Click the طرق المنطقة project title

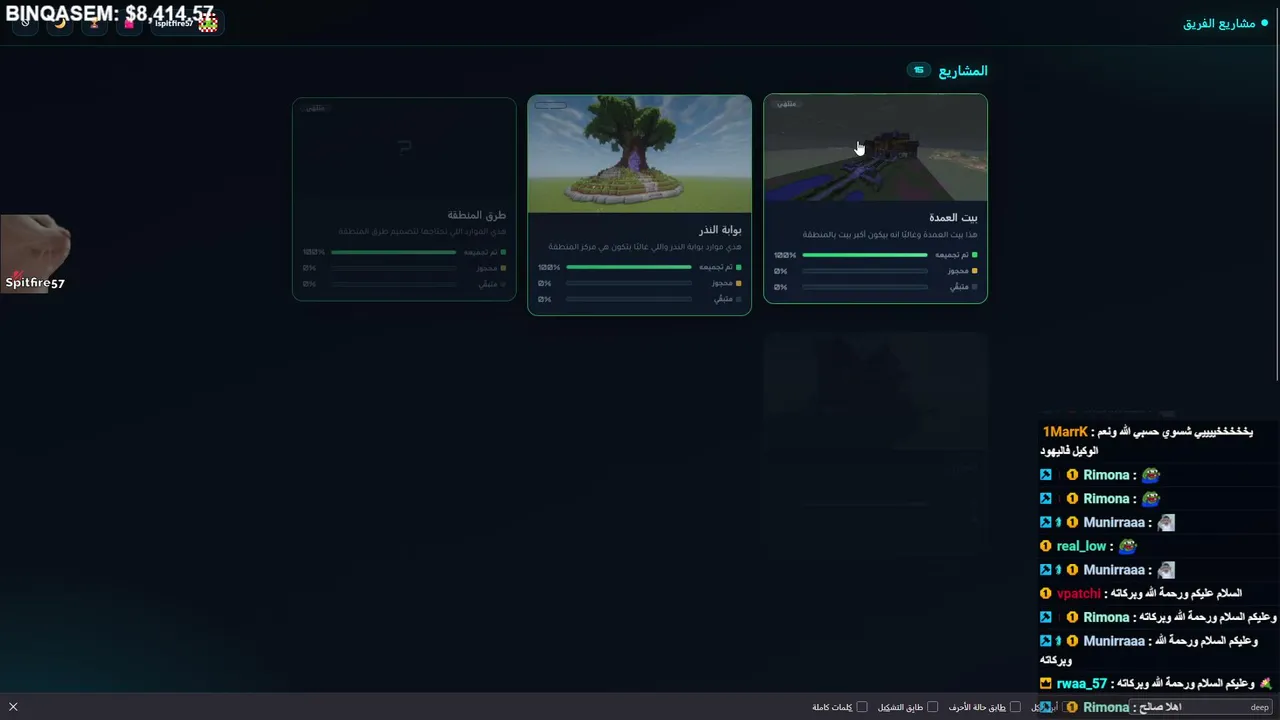click(x=477, y=215)
